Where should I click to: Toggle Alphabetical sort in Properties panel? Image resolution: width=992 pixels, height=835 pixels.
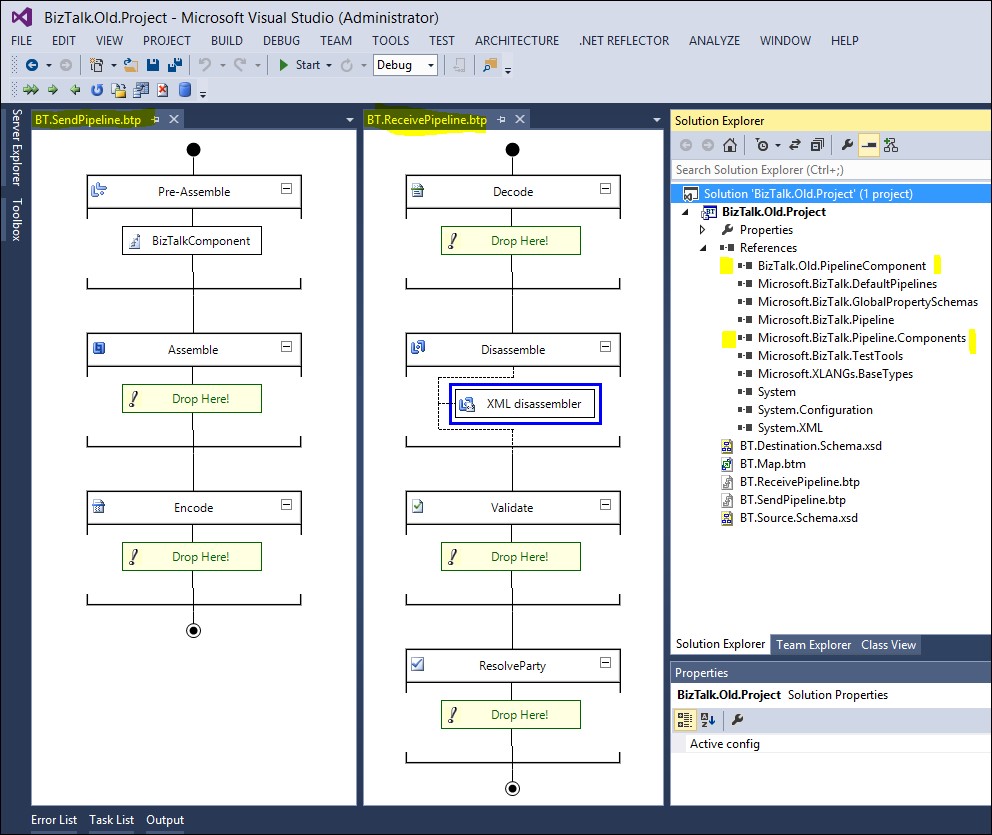click(708, 720)
